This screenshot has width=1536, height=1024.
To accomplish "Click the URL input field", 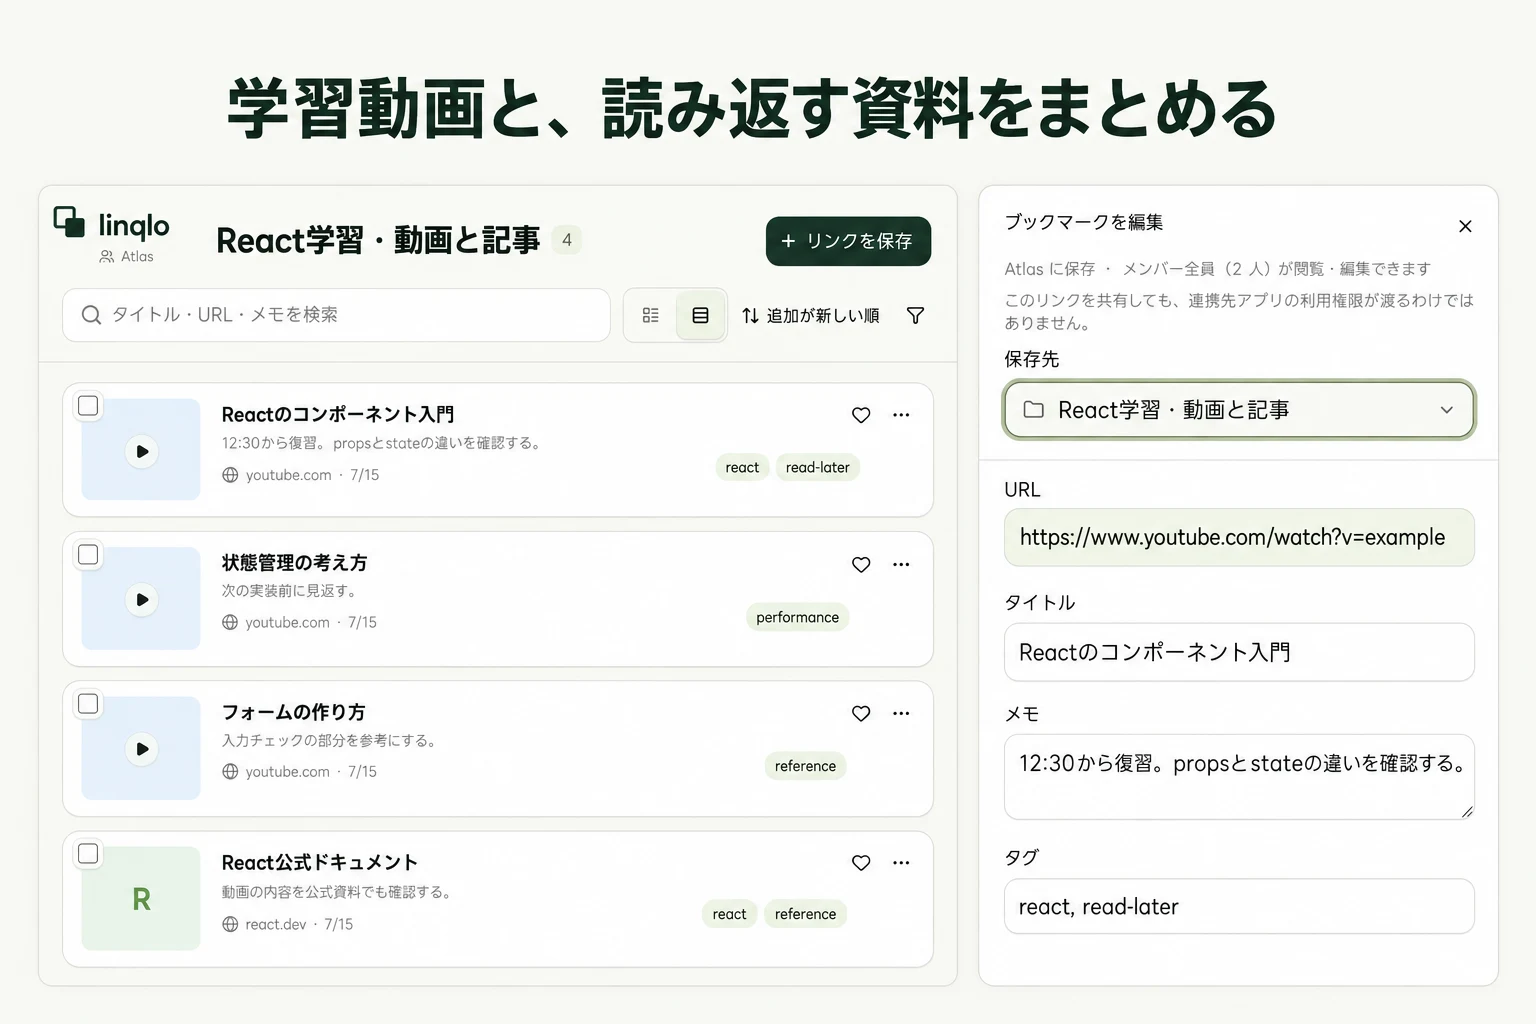I will point(1239,537).
